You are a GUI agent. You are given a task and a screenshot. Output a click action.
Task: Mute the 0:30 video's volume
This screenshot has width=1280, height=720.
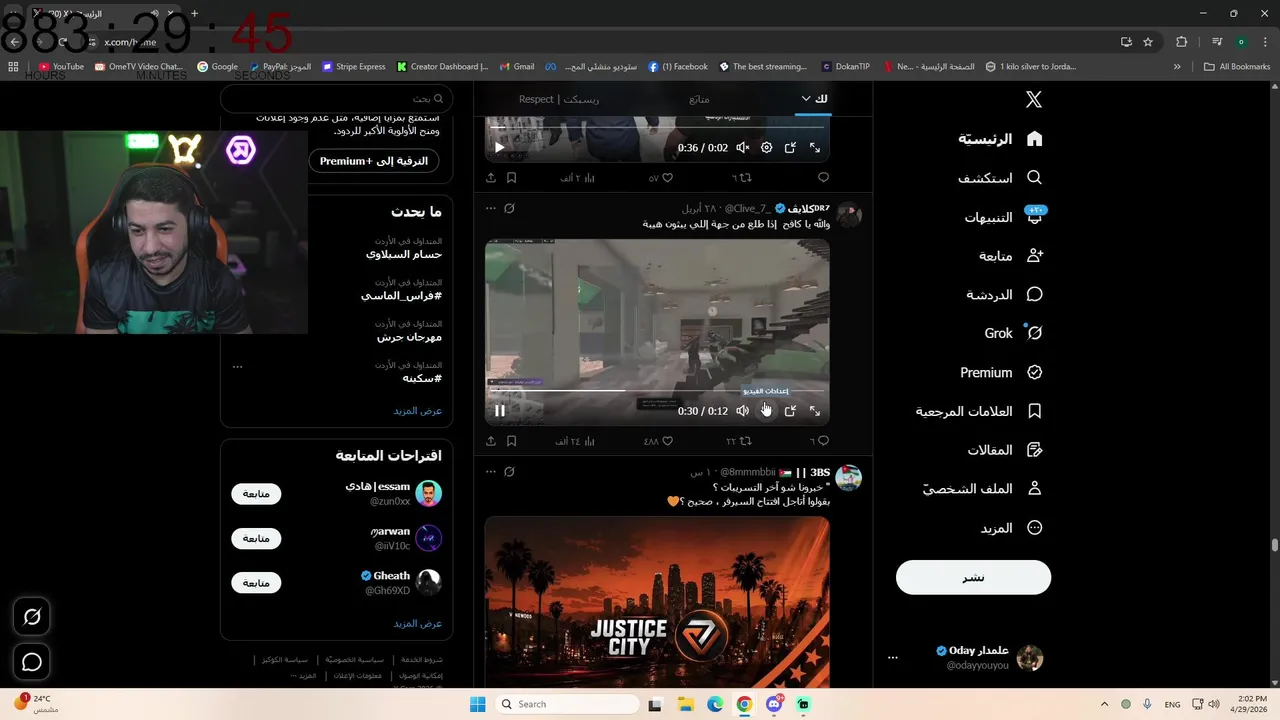(742, 411)
